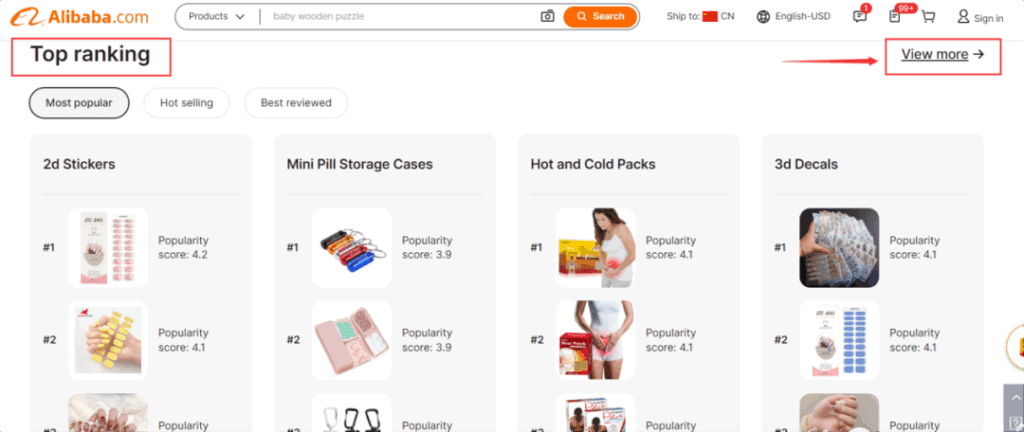Open the shopping cart icon
1024x432 pixels.
pos(928,17)
